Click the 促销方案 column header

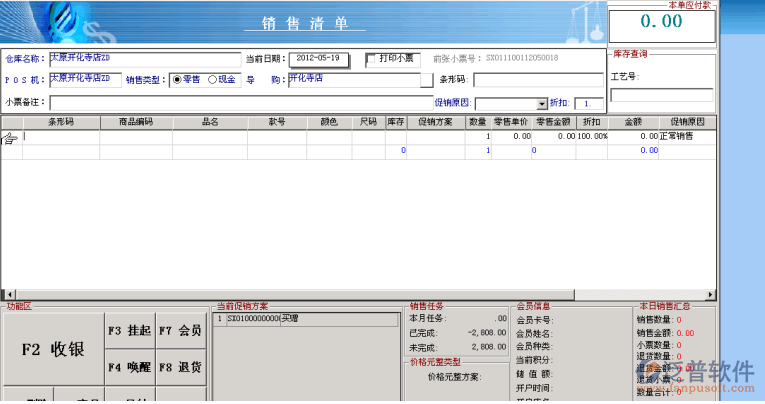(x=436, y=122)
